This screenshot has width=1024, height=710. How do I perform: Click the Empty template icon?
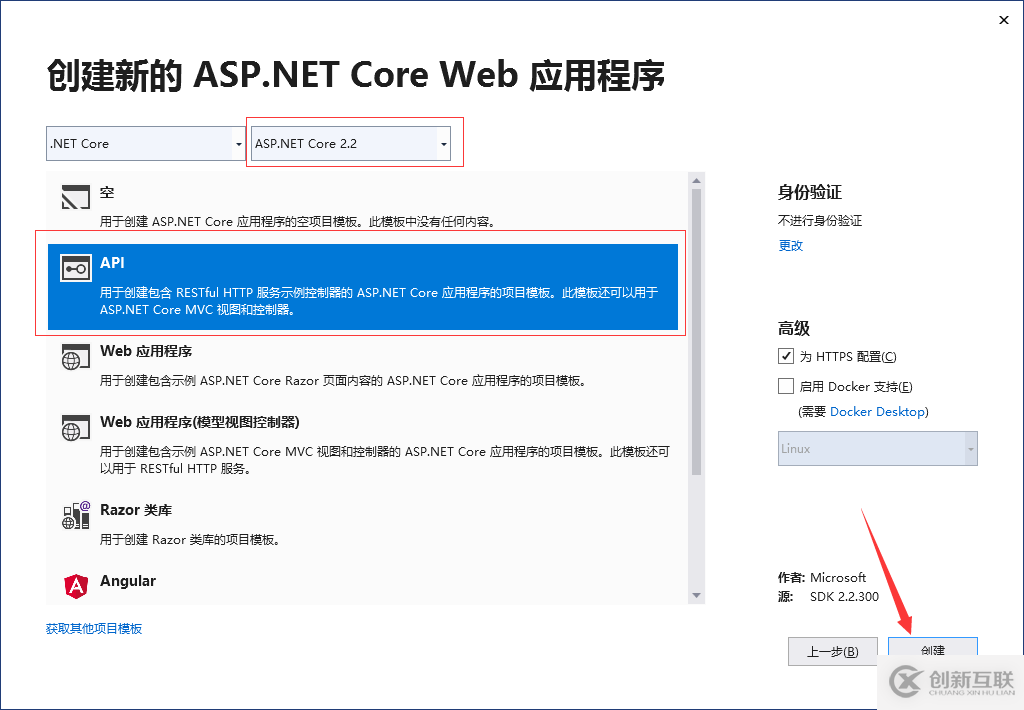coord(75,197)
